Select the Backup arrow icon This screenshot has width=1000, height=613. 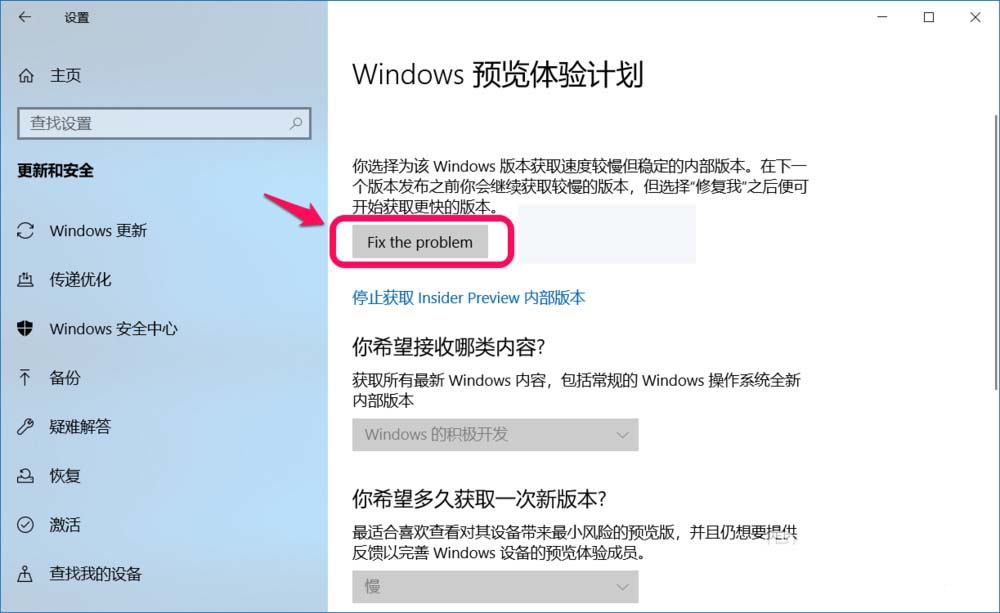25,378
